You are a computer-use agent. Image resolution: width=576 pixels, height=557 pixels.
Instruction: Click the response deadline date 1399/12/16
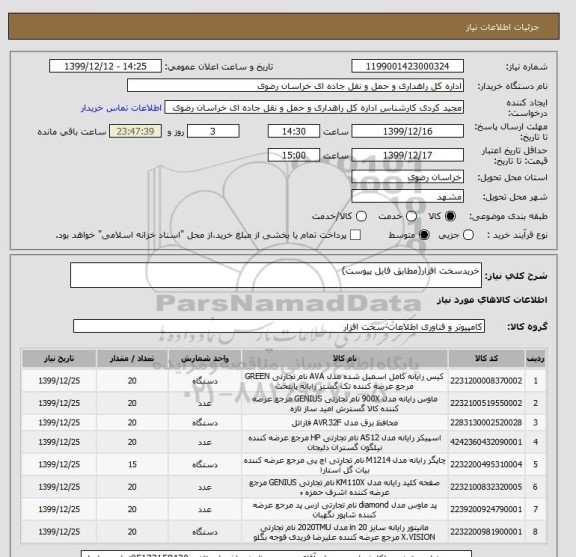tap(407, 131)
